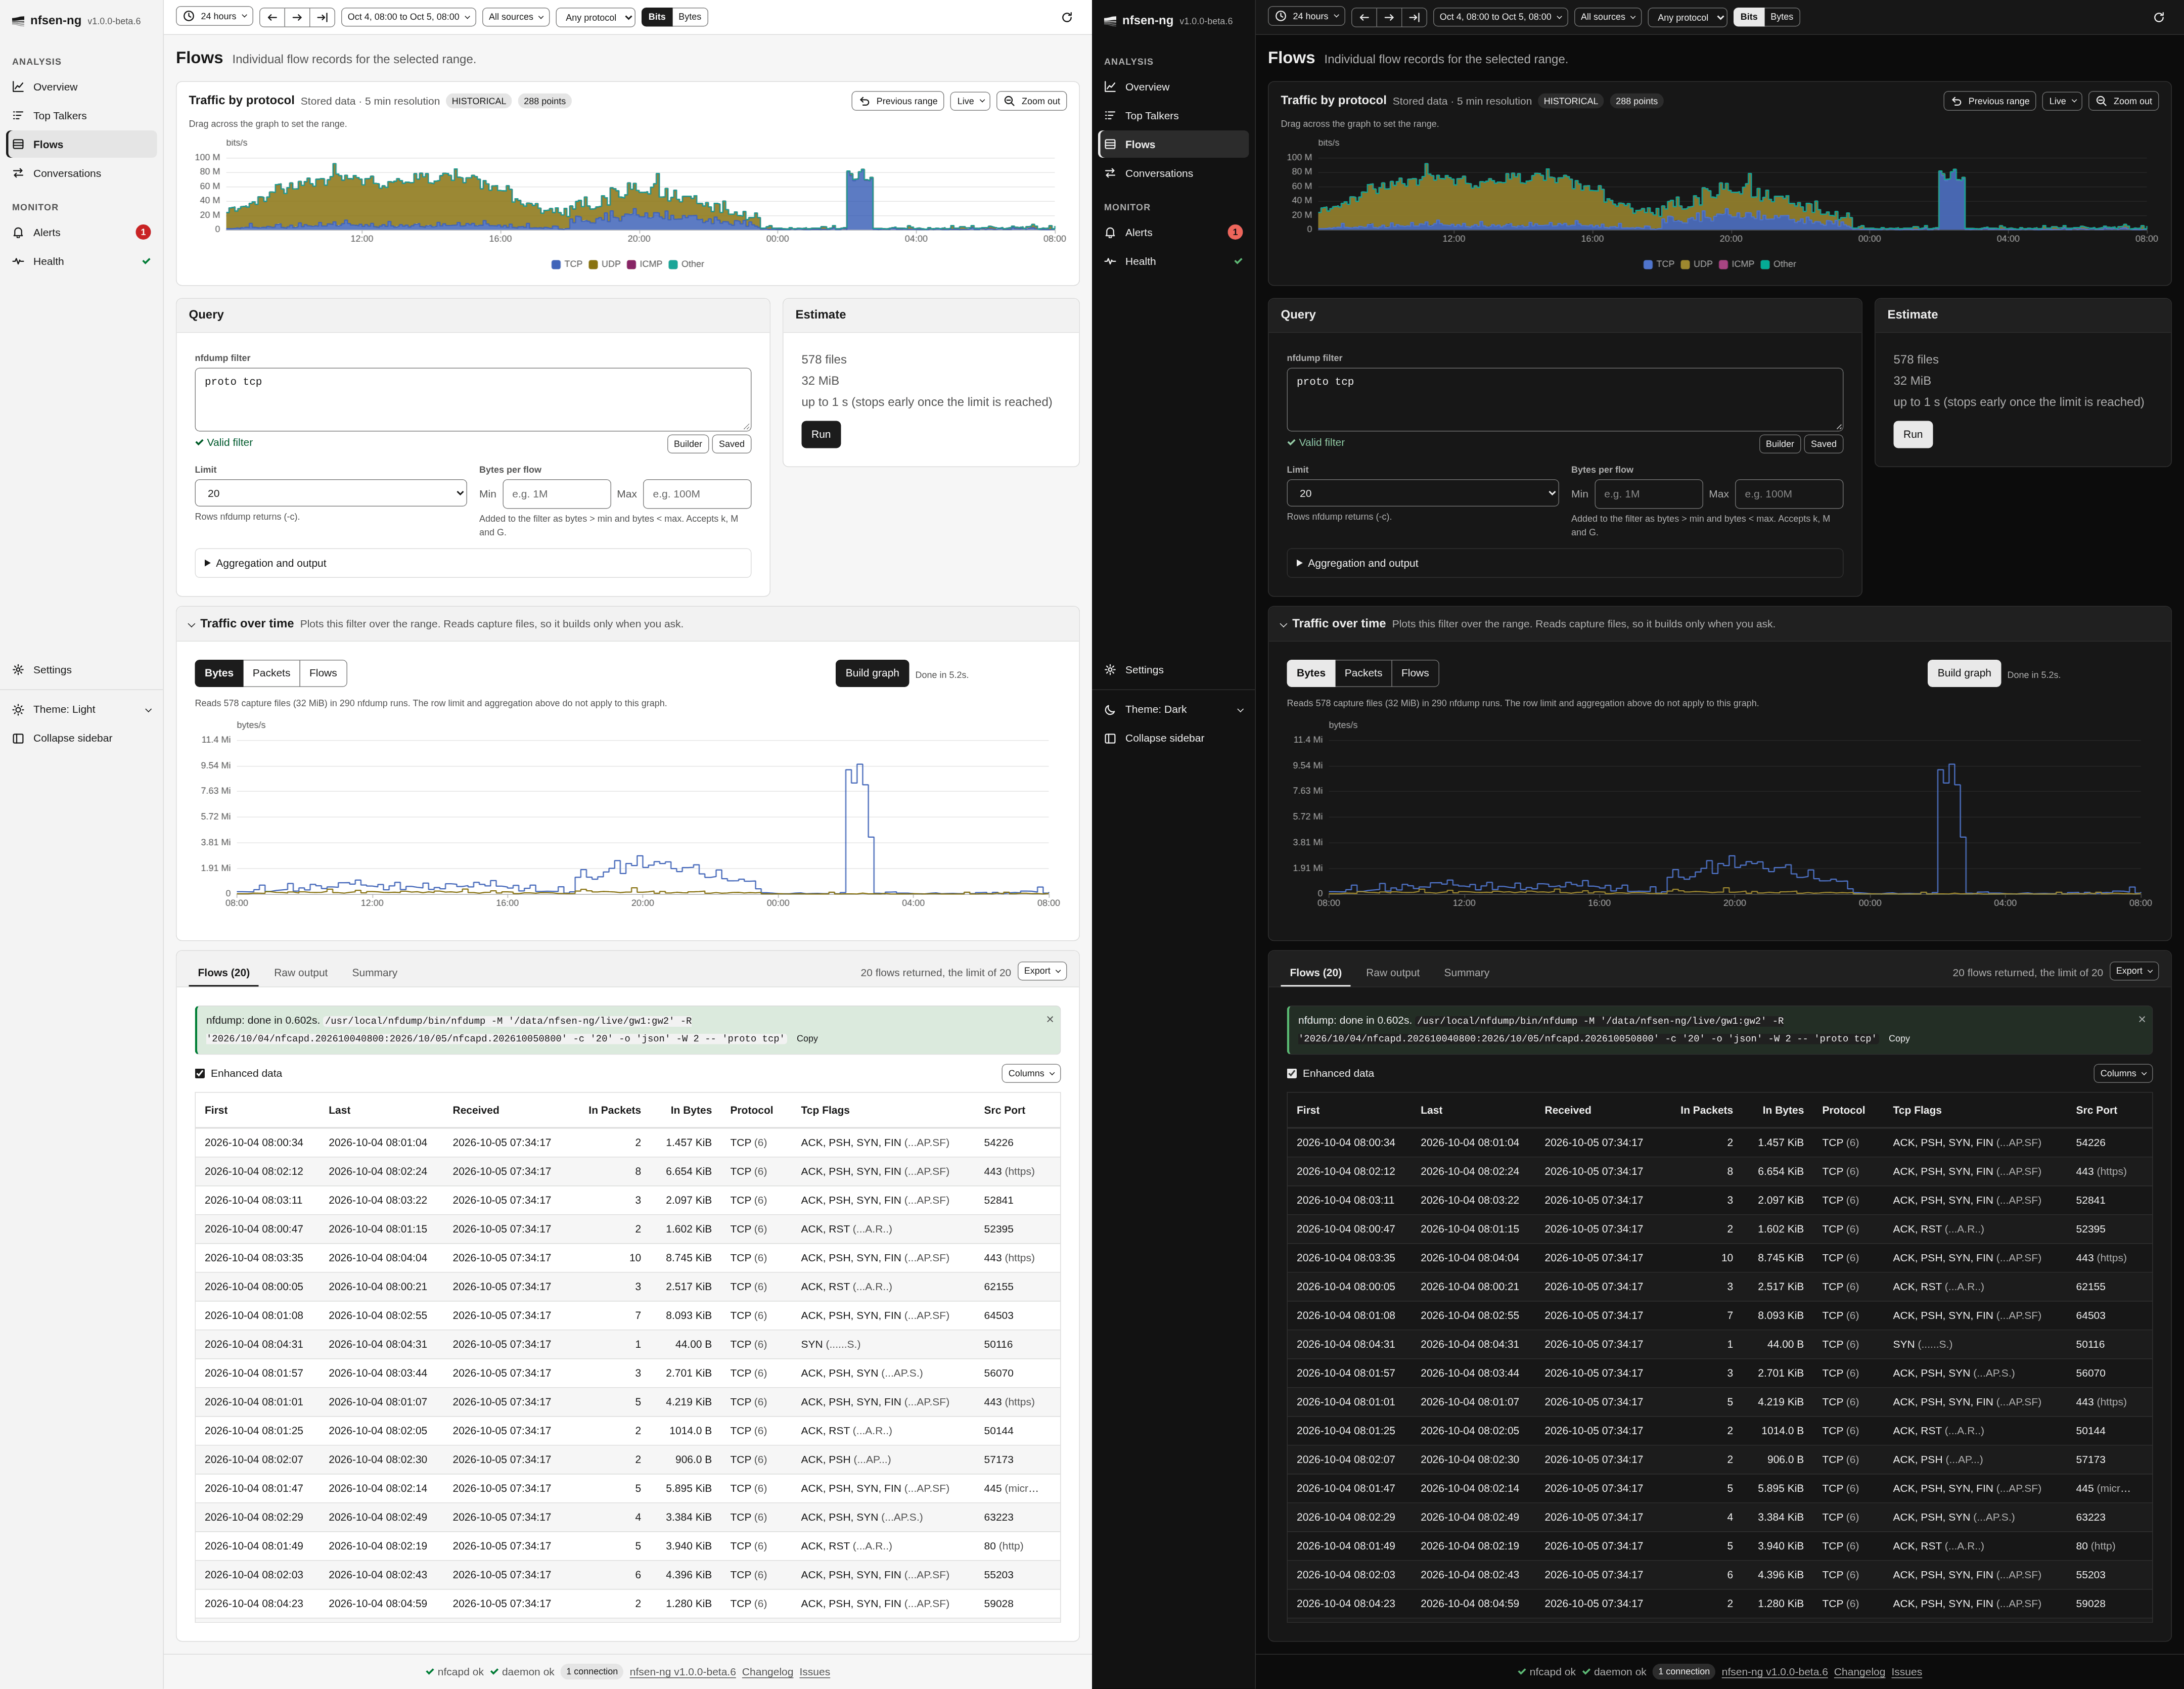
Task: Toggle Enhanced data checkbox in light theme
Action: tap(200, 1074)
